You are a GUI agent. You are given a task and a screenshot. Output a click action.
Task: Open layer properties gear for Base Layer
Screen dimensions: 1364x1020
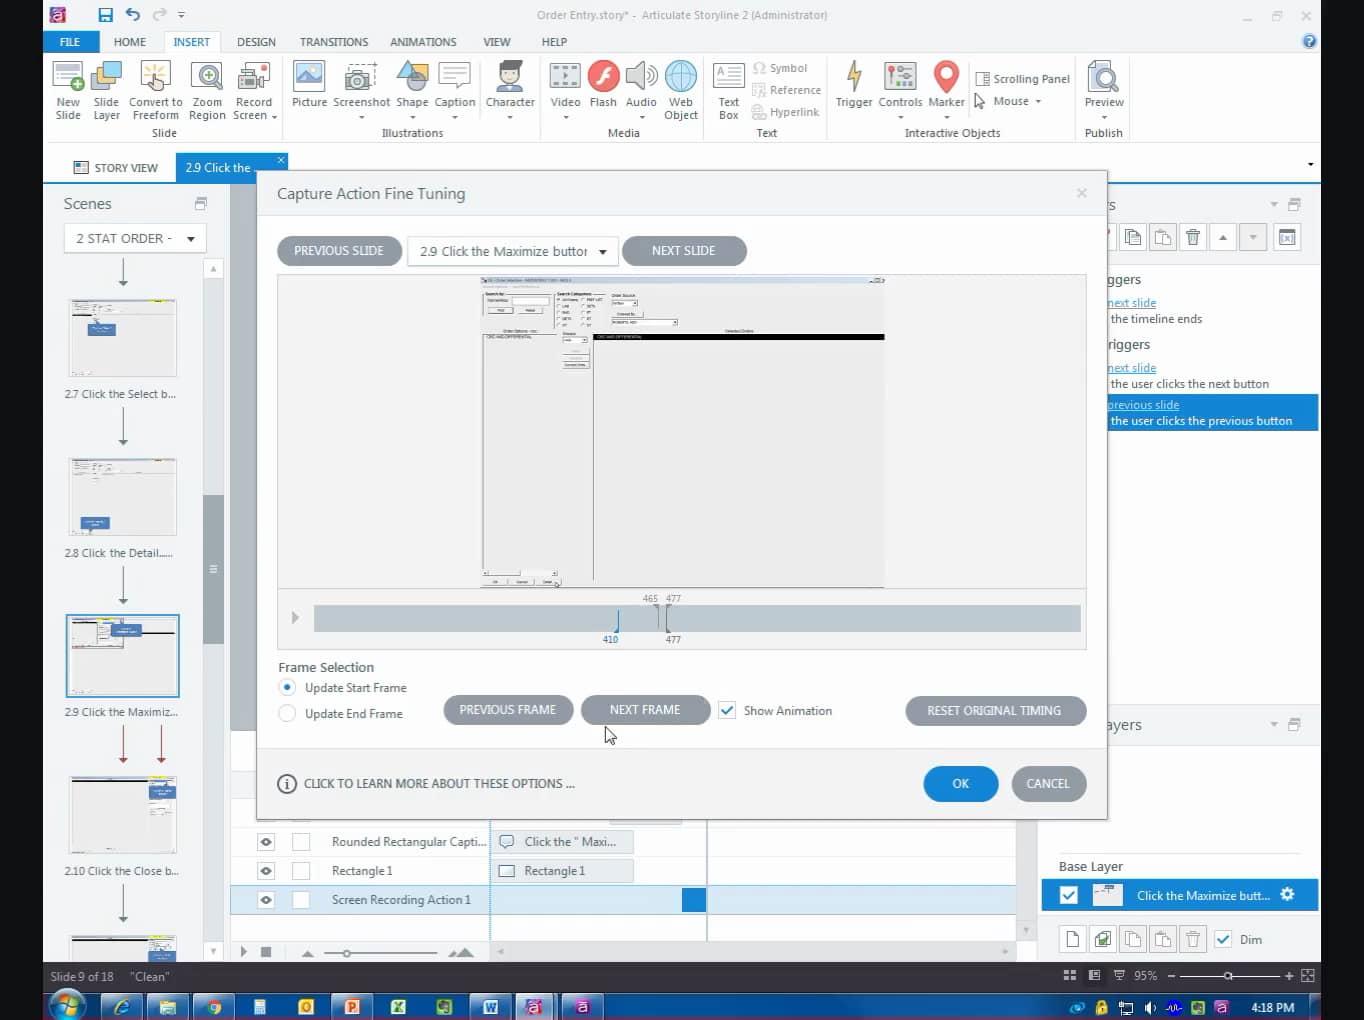click(x=1288, y=895)
